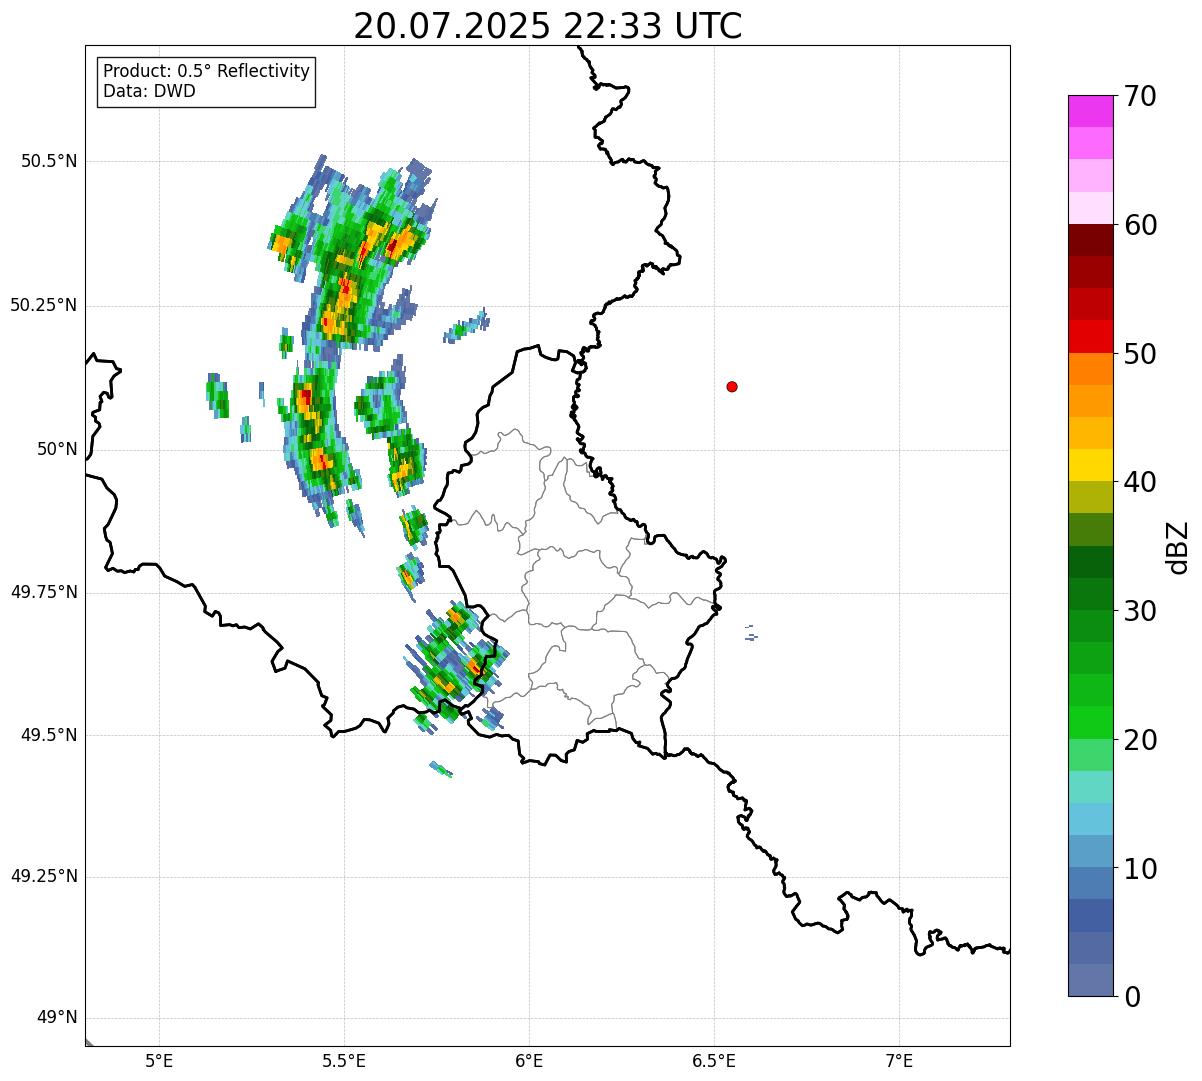Click the '49°N' latitude label
Viewport: 1202px width, 1081px height.
tap(57, 1017)
